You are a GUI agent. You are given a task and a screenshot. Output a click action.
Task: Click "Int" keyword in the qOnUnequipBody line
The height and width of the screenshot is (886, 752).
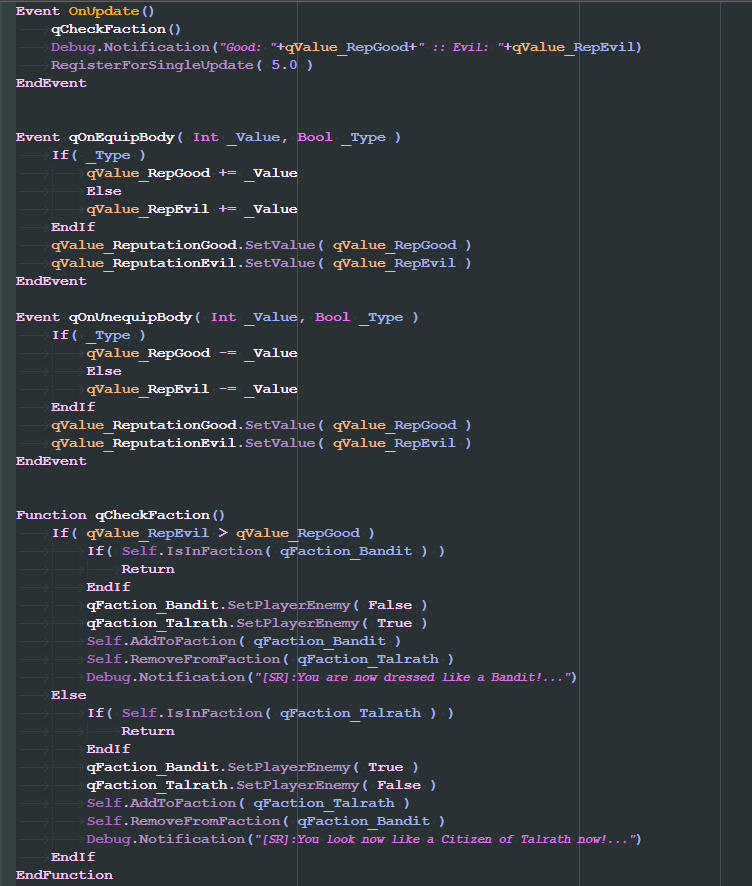coord(223,317)
